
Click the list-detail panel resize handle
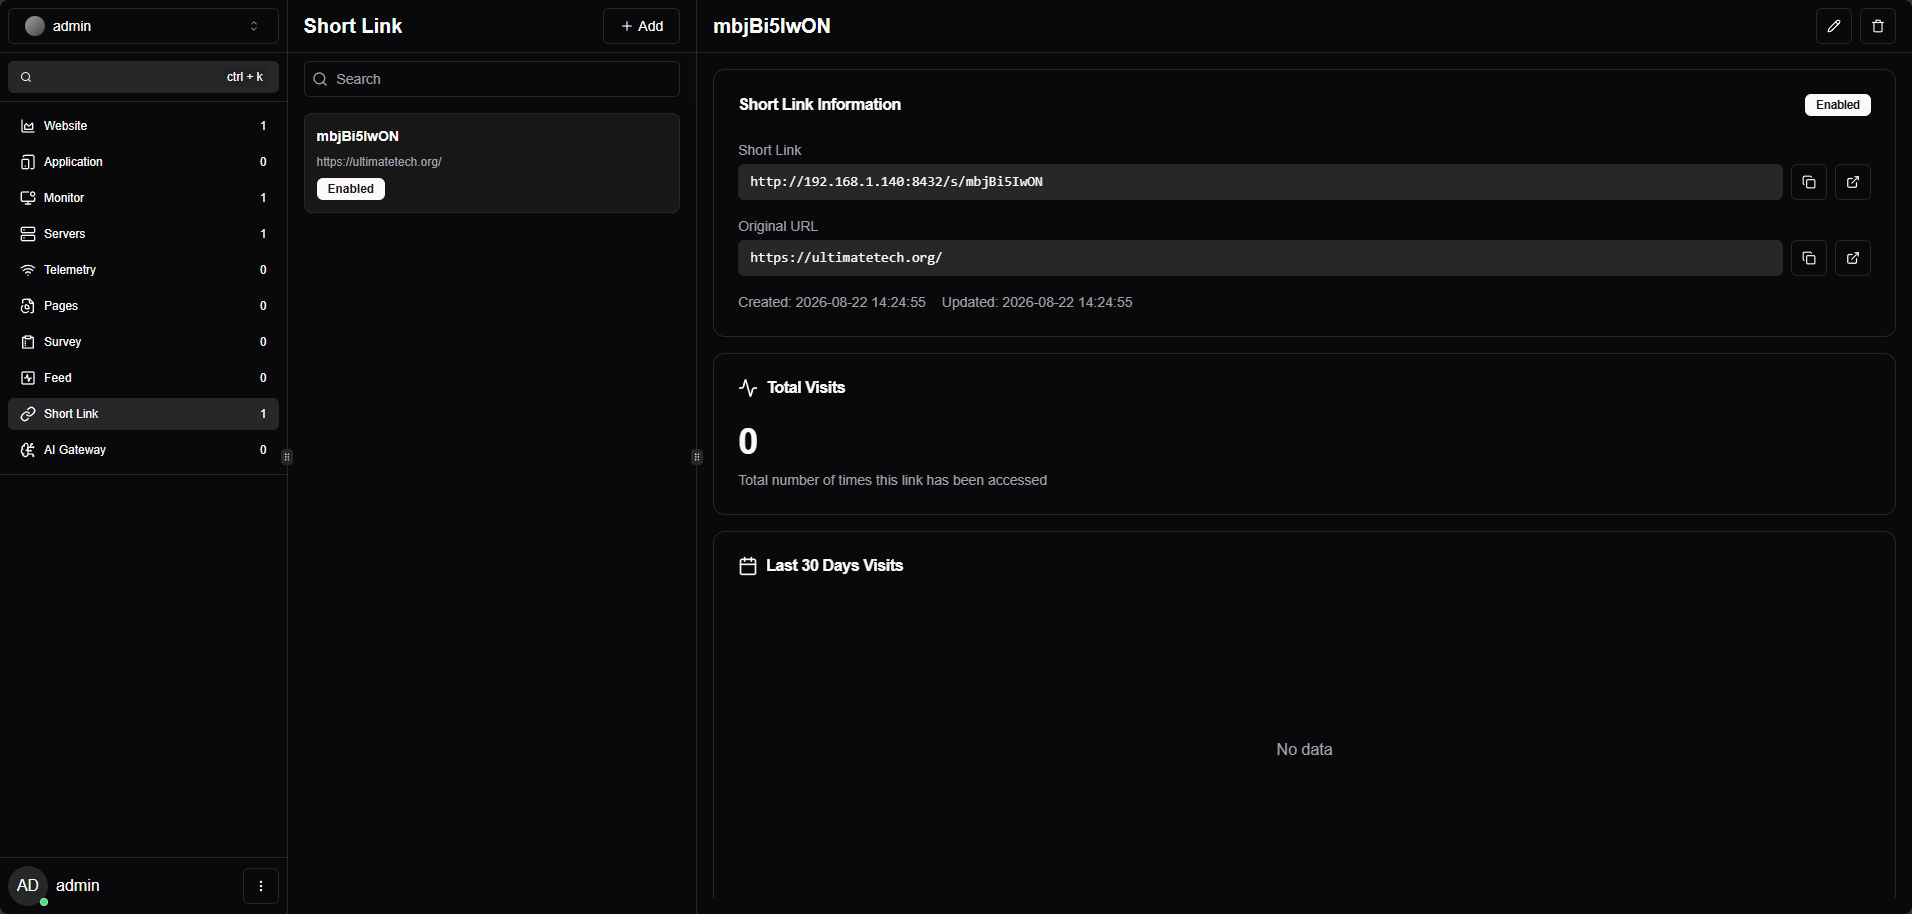[697, 457]
